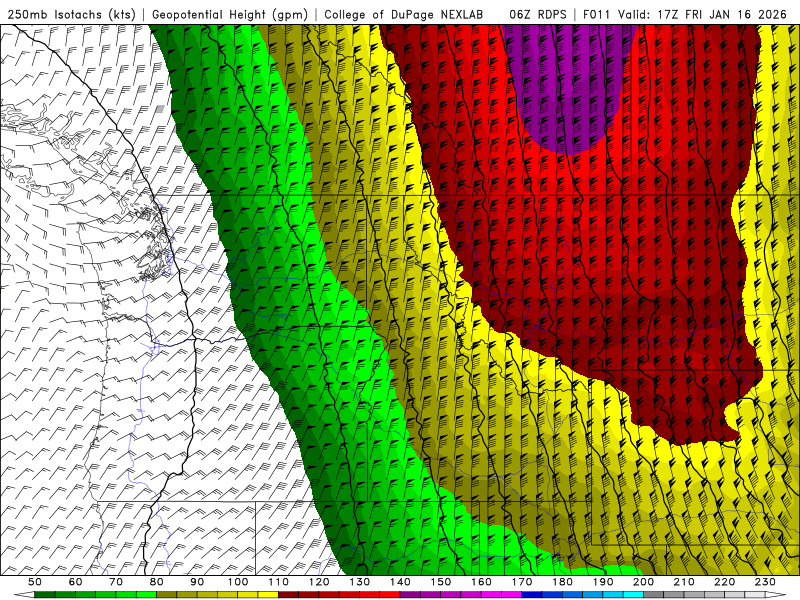Click the 'Valid: 17Z FRI JAN 16 2026' text
Viewport: 800px width, 600px height.
click(x=703, y=14)
